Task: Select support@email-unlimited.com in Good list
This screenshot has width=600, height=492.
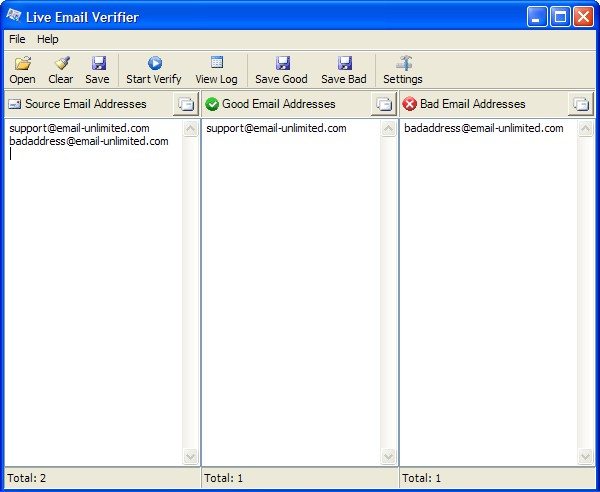Action: coord(276,128)
